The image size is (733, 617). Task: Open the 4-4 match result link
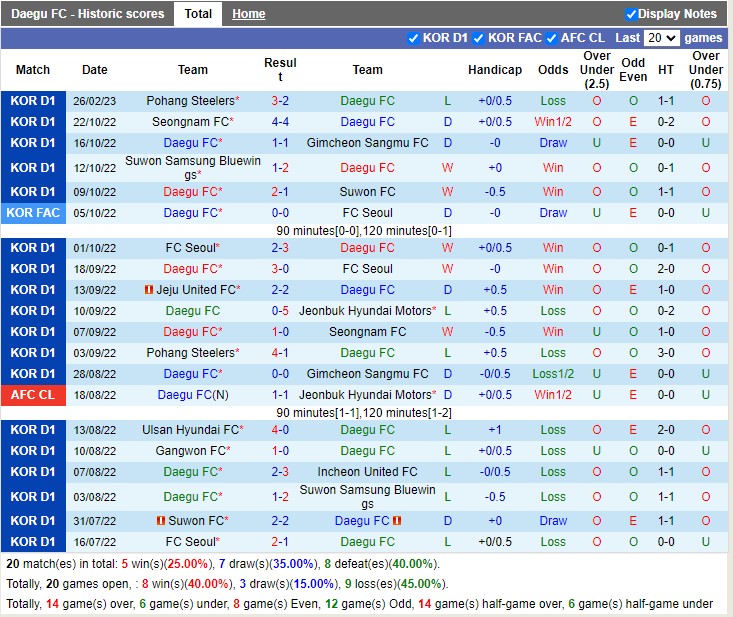tap(280, 122)
